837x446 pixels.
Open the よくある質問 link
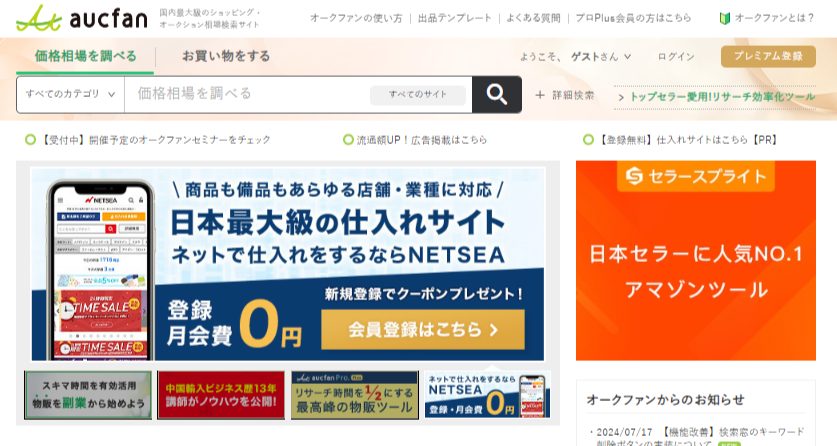click(533, 18)
